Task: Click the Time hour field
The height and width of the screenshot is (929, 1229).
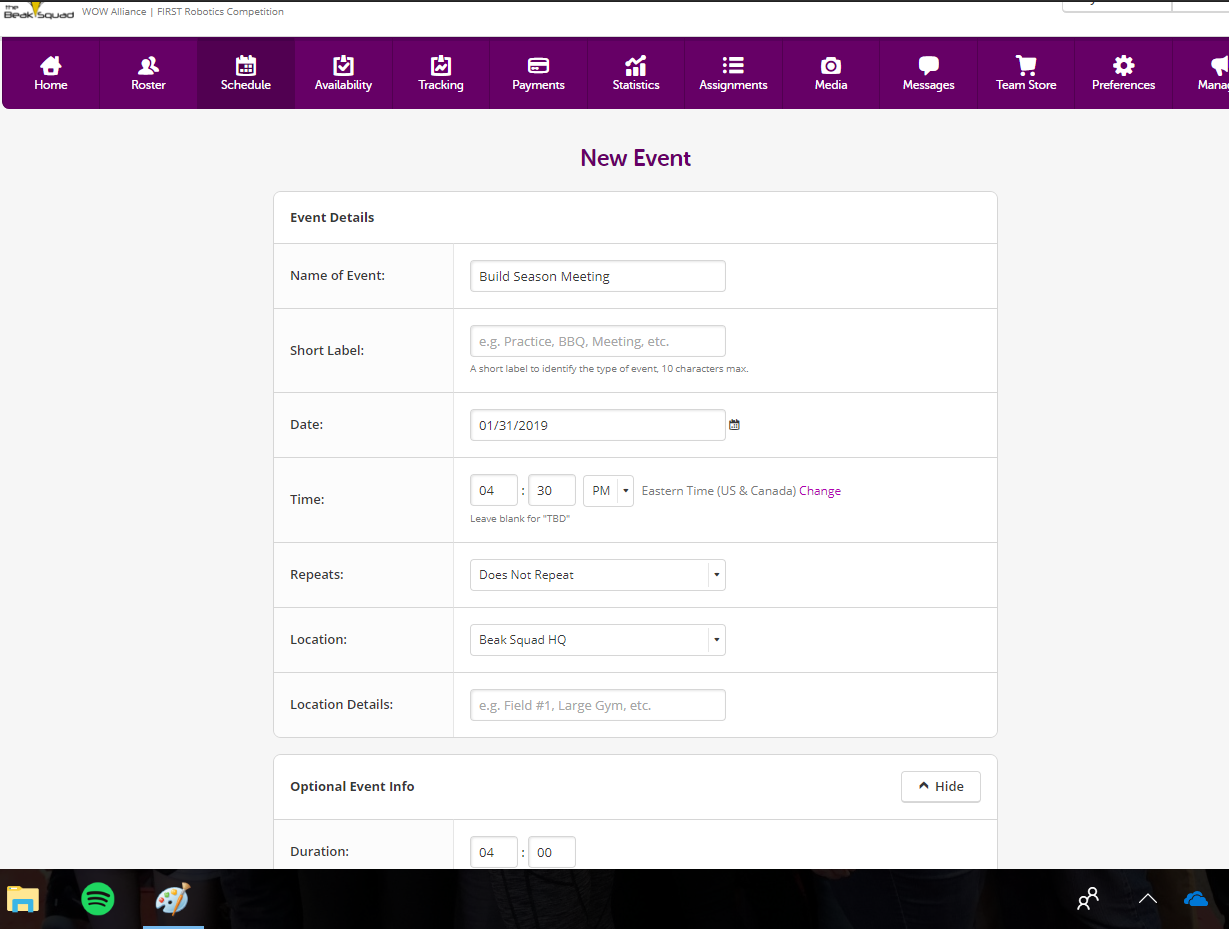Action: click(x=494, y=491)
